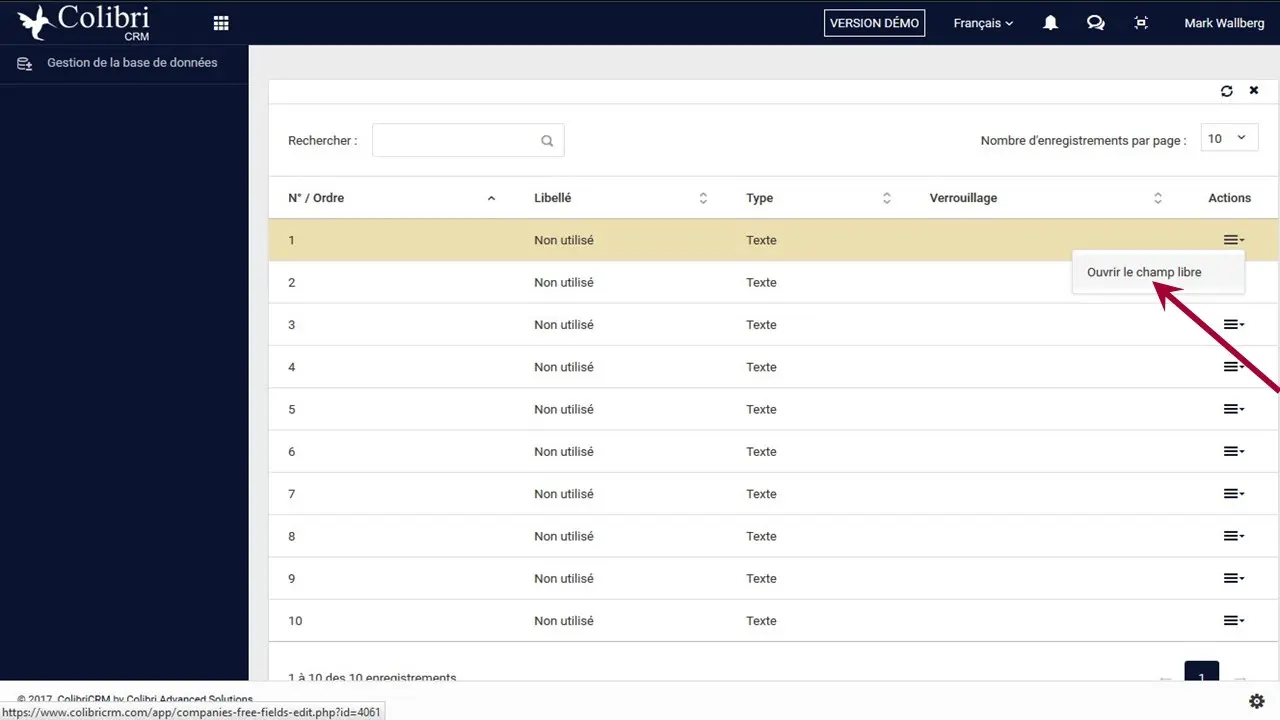This screenshot has width=1280, height=720.
Task: Open actions menu for row 8
Action: click(1234, 536)
